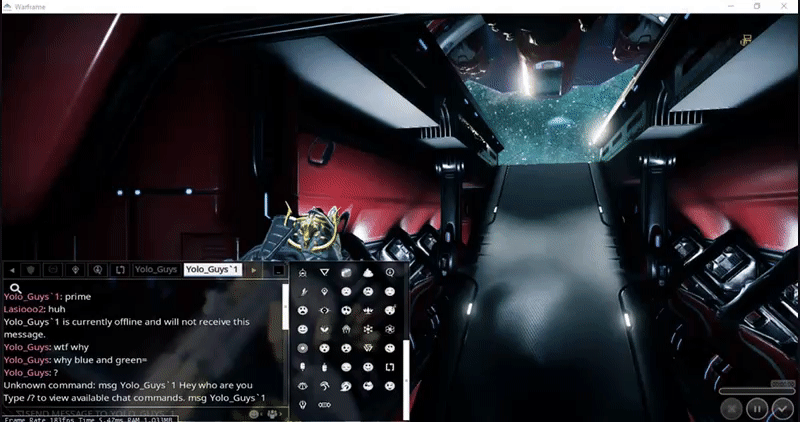
Task: Insert the map pin emoji in the emoji panel's second row
Action: tap(324, 292)
